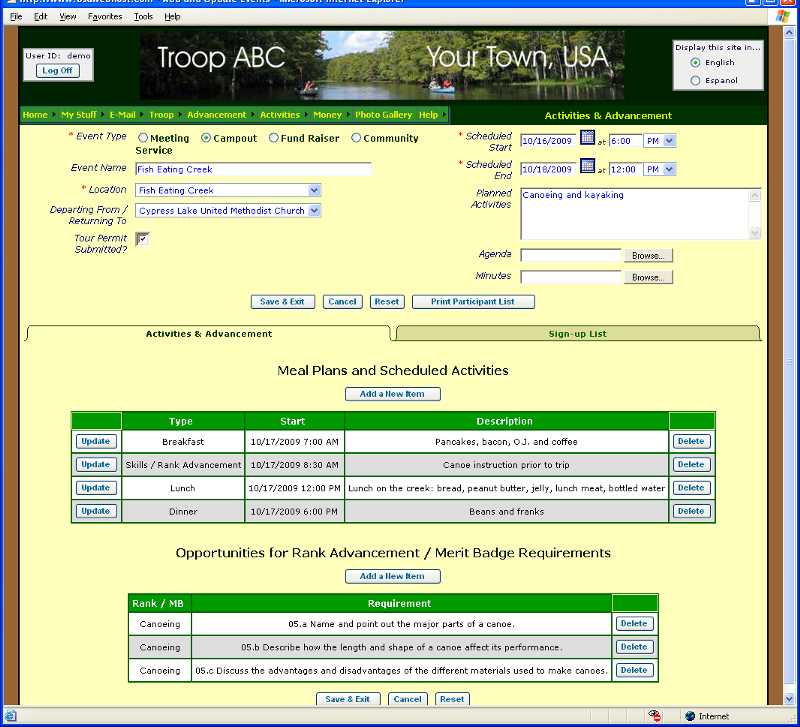Switch to the Sign-up List tab
800x727 pixels.
click(578, 334)
